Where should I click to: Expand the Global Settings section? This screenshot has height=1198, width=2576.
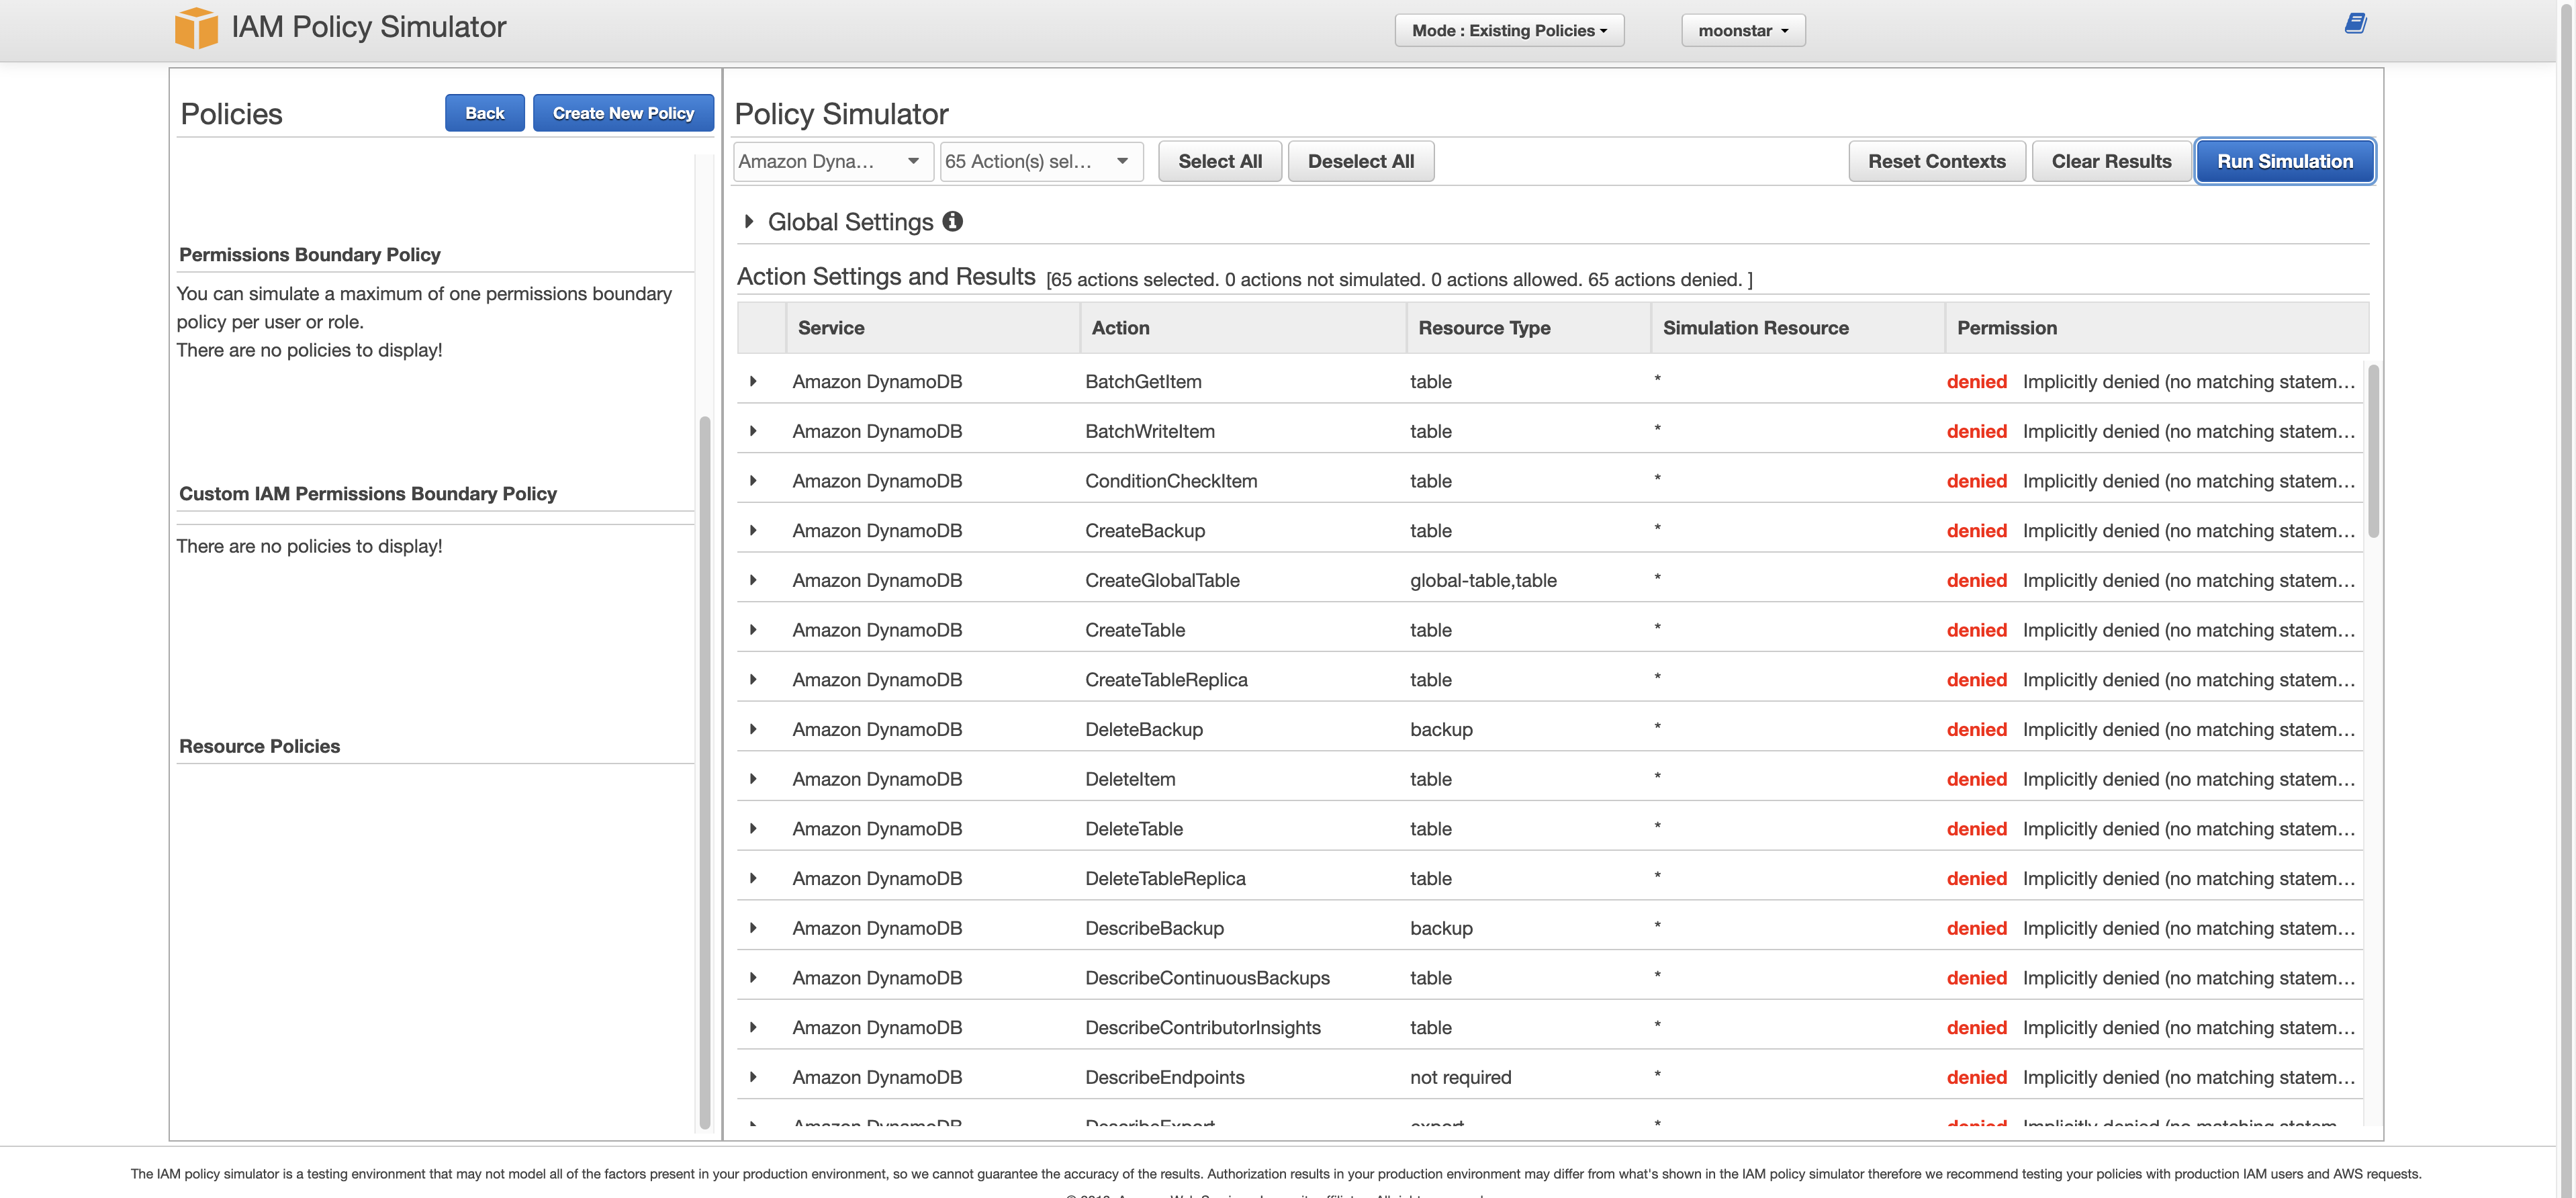pos(749,222)
